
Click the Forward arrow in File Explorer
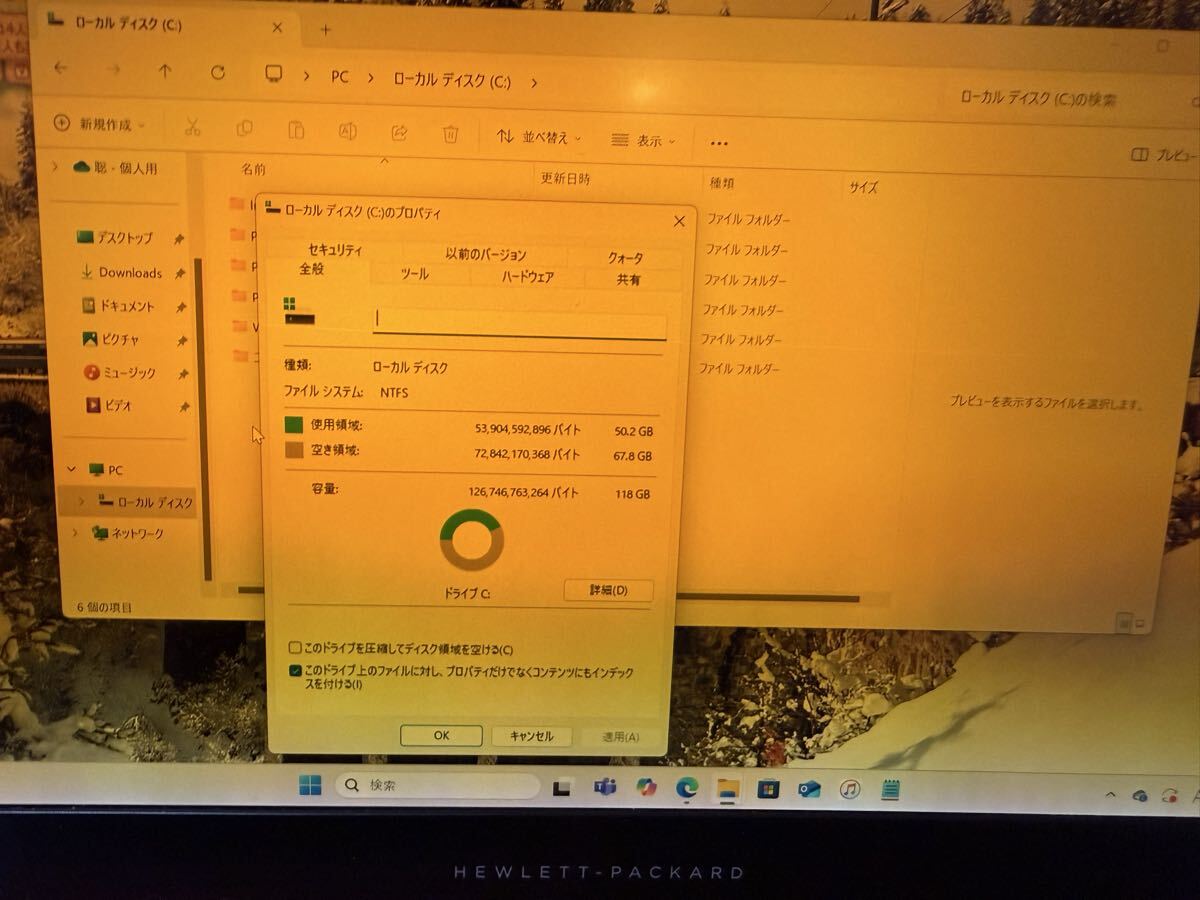113,70
